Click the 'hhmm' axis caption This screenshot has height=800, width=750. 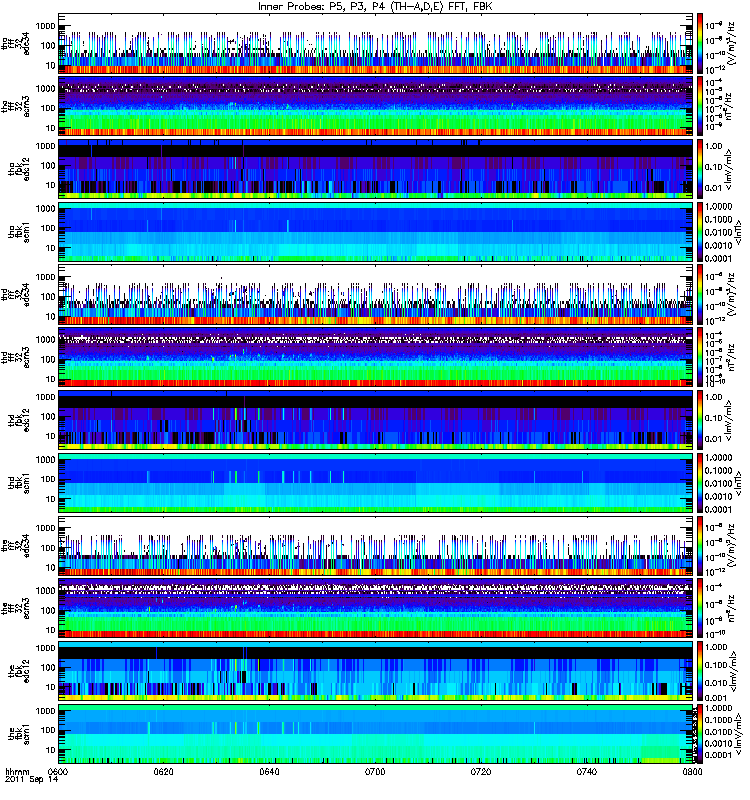click(x=17, y=772)
